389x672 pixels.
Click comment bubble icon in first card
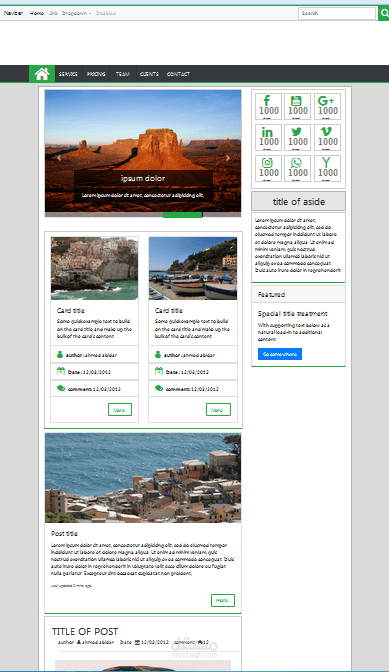(x=61, y=388)
